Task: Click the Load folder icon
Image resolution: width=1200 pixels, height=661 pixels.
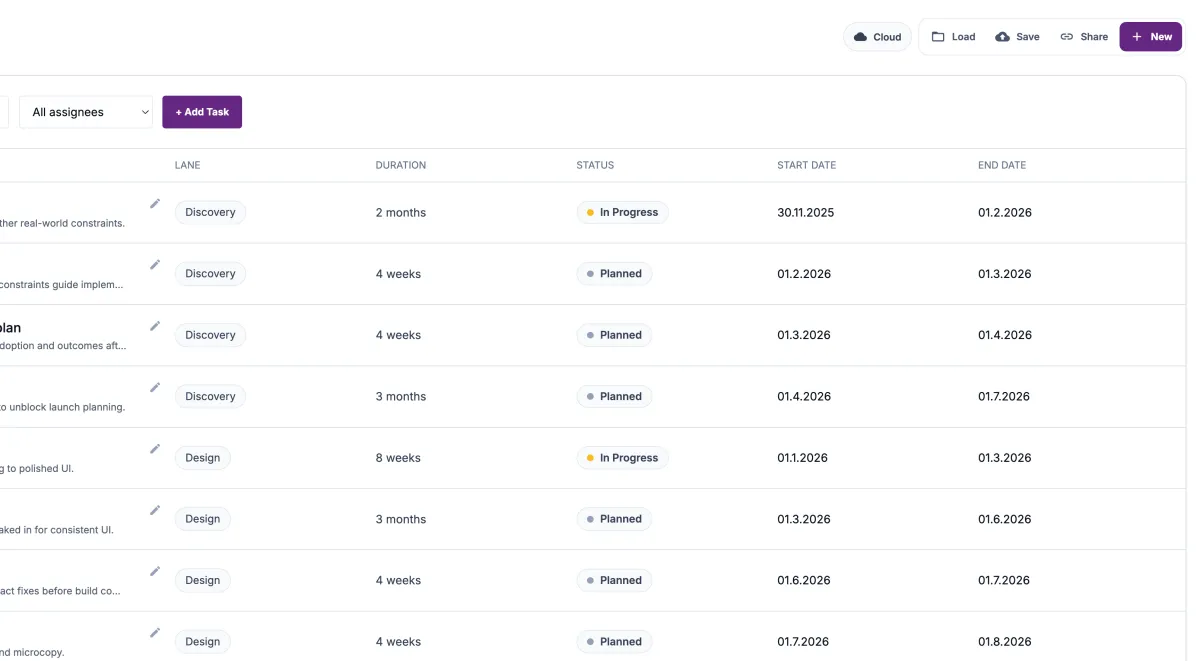Action: 936,36
